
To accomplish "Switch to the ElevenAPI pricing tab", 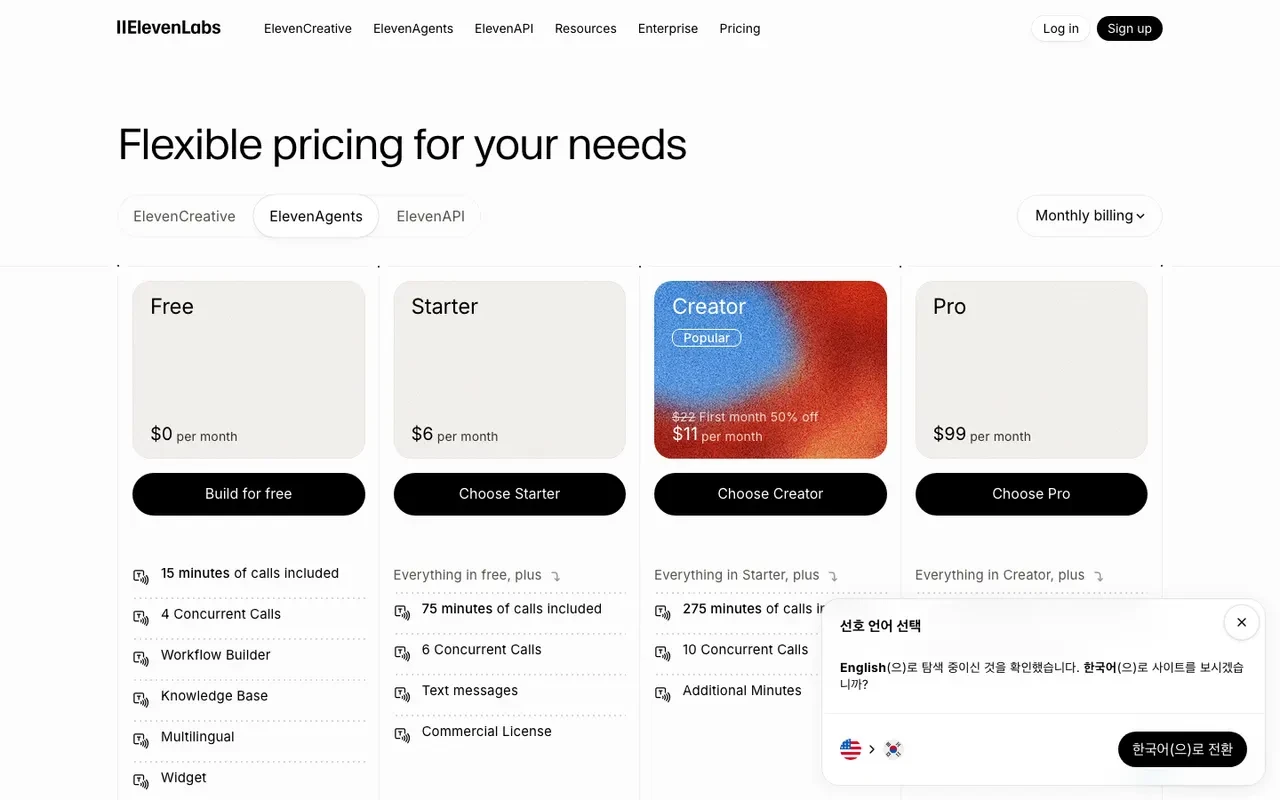I will pyautogui.click(x=430, y=216).
